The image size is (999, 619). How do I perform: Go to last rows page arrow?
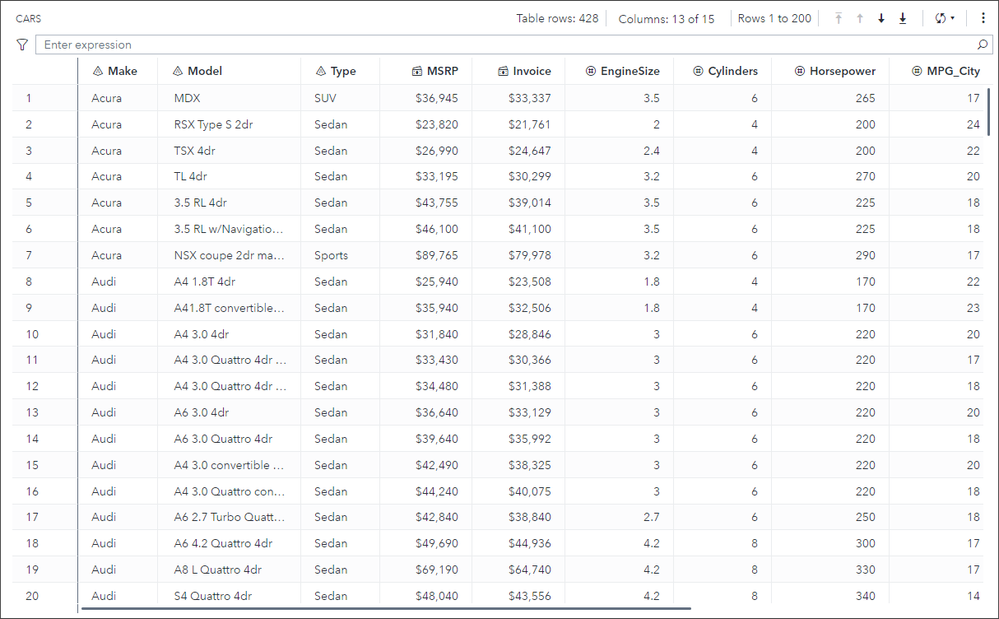click(x=903, y=18)
